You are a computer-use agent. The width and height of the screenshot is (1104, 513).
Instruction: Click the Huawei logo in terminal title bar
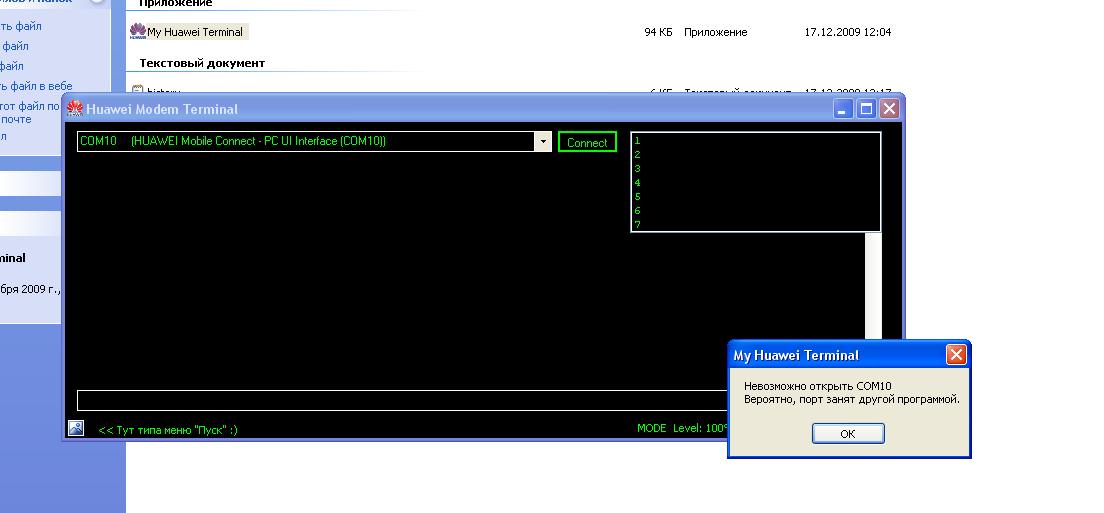[x=75, y=109]
